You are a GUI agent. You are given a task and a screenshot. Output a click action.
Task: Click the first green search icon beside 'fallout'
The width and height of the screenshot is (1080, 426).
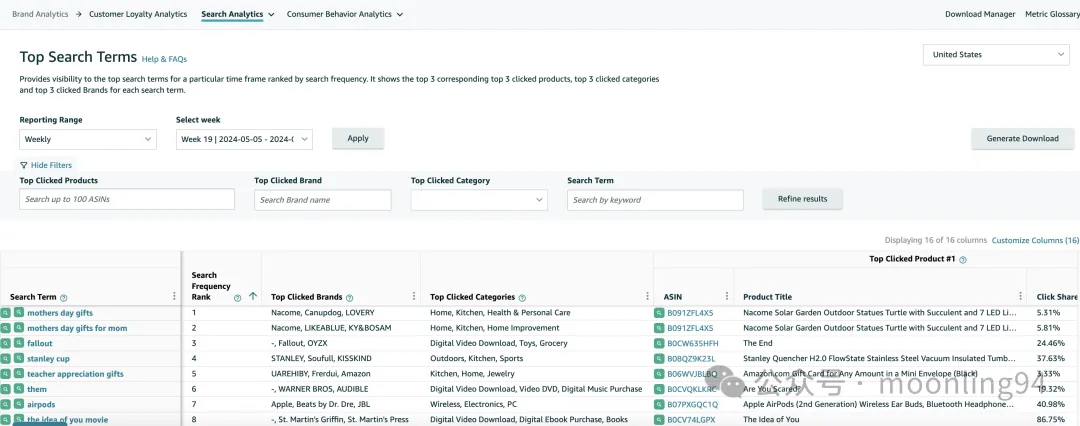click(6, 343)
